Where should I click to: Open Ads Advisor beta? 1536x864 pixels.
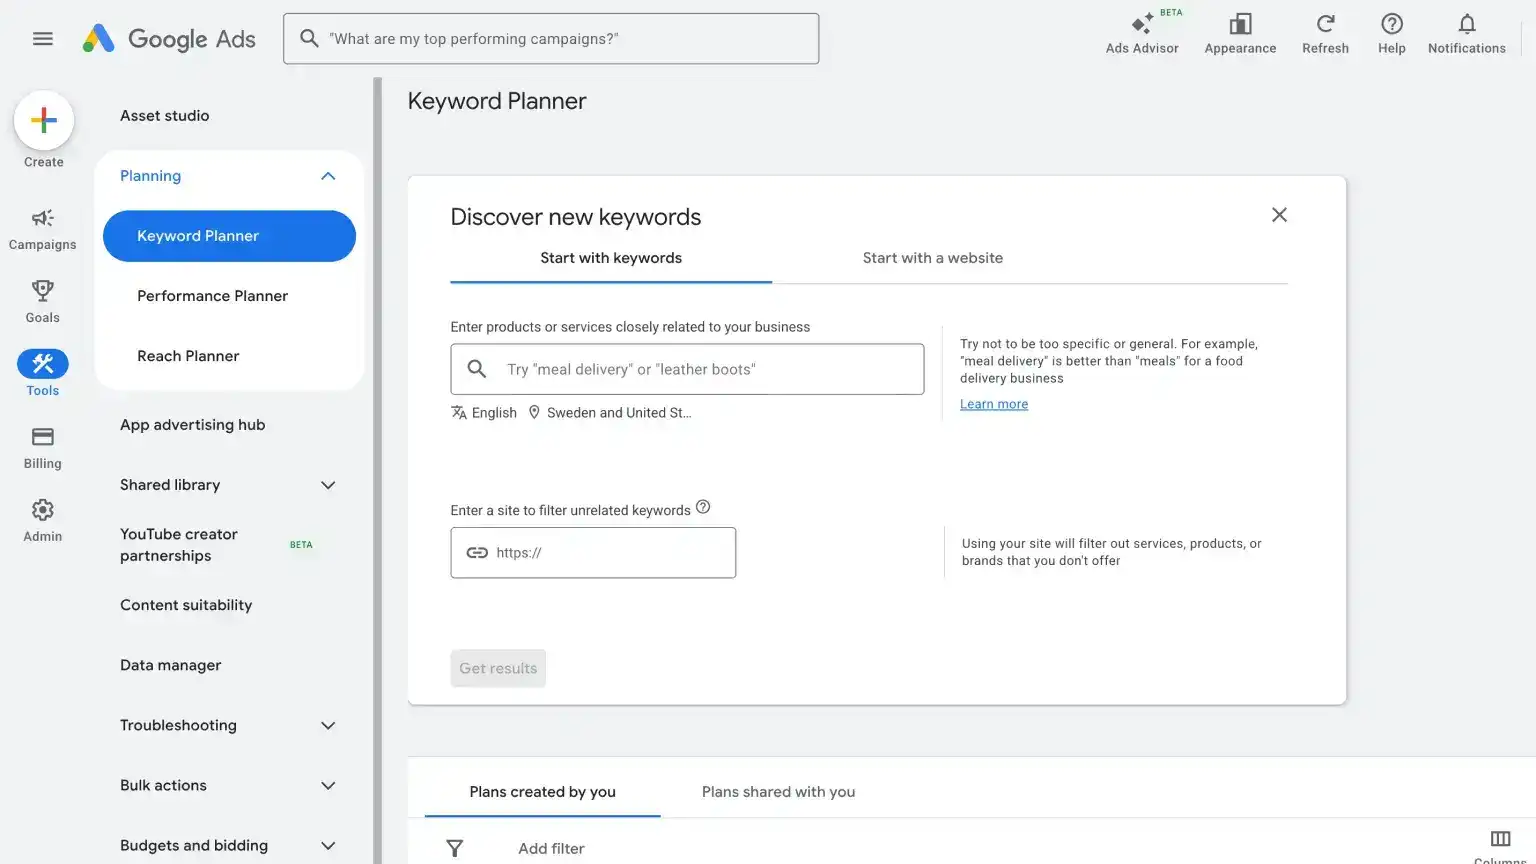[x=1142, y=34]
